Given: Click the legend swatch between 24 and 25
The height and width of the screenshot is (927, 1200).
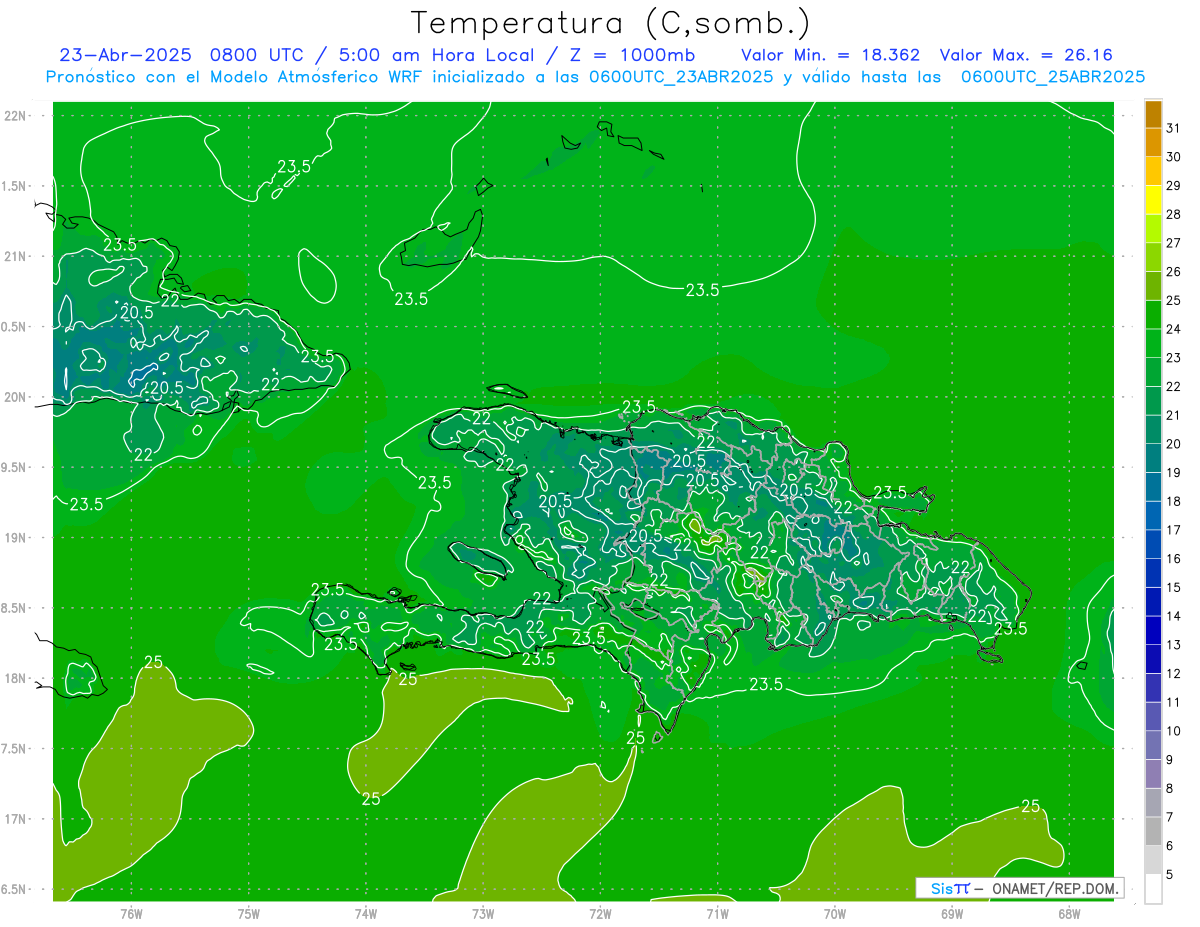Looking at the screenshot, I should (1153, 315).
